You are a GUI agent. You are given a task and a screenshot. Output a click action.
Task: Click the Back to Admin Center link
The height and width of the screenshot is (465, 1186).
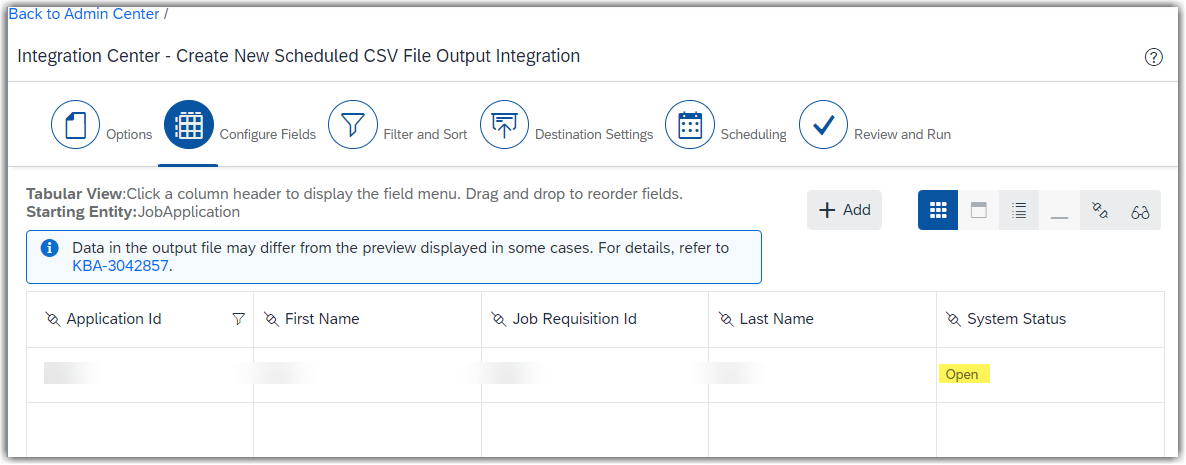[84, 14]
